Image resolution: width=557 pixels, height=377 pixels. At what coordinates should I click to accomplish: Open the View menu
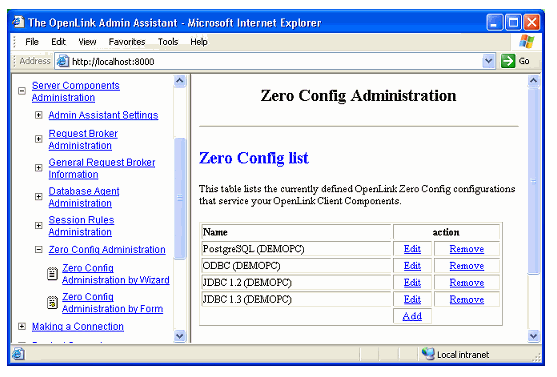87,42
